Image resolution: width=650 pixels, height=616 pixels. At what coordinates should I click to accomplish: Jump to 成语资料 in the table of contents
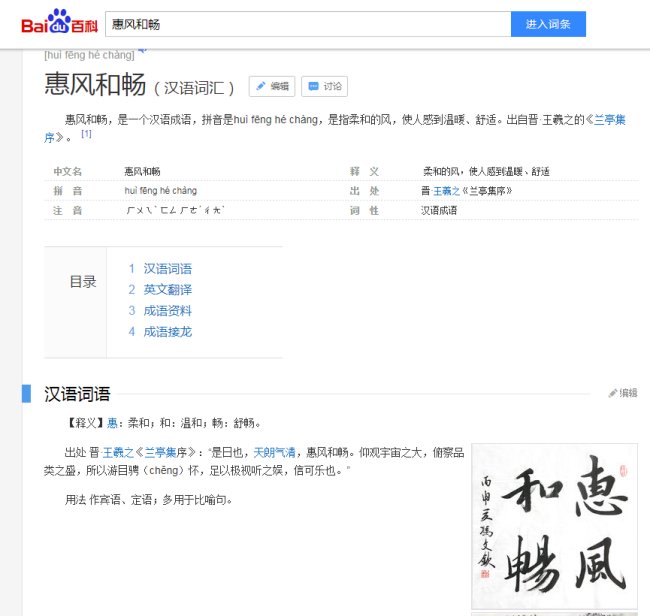tap(167, 310)
